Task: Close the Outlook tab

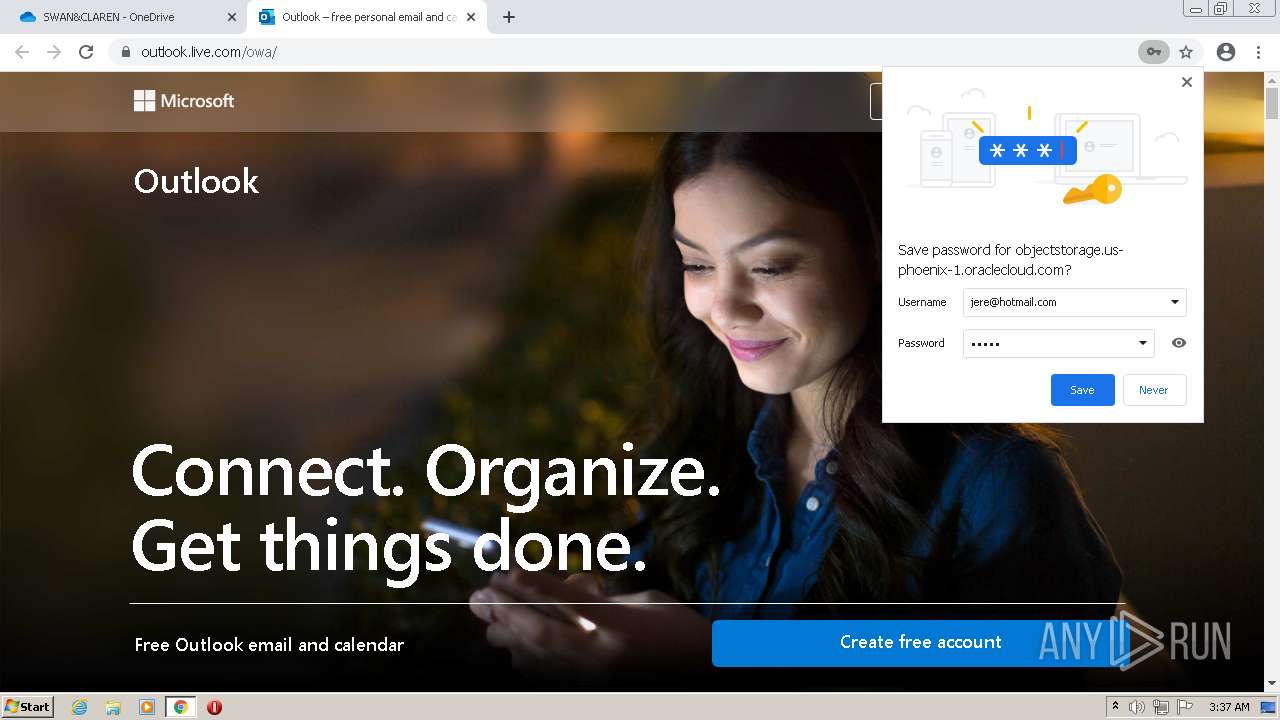Action: click(x=471, y=17)
